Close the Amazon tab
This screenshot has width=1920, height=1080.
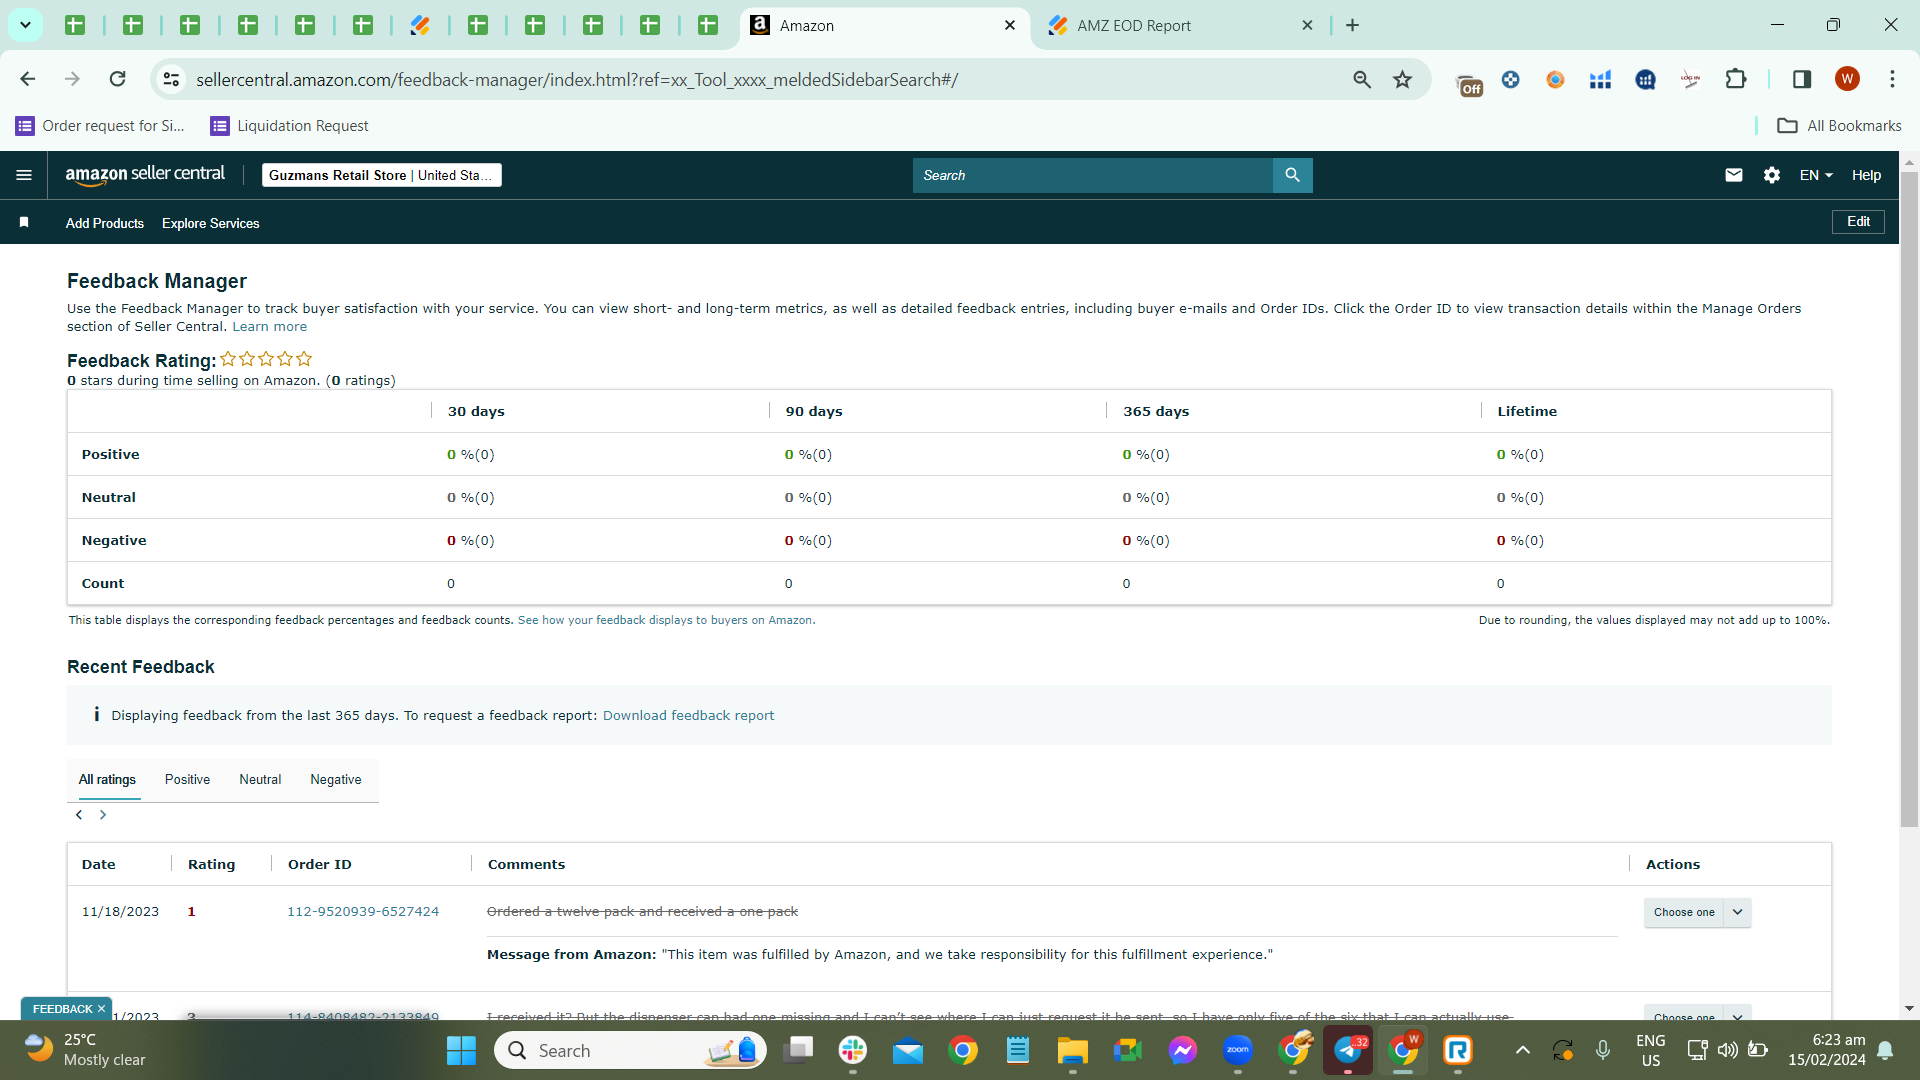[1010, 25]
